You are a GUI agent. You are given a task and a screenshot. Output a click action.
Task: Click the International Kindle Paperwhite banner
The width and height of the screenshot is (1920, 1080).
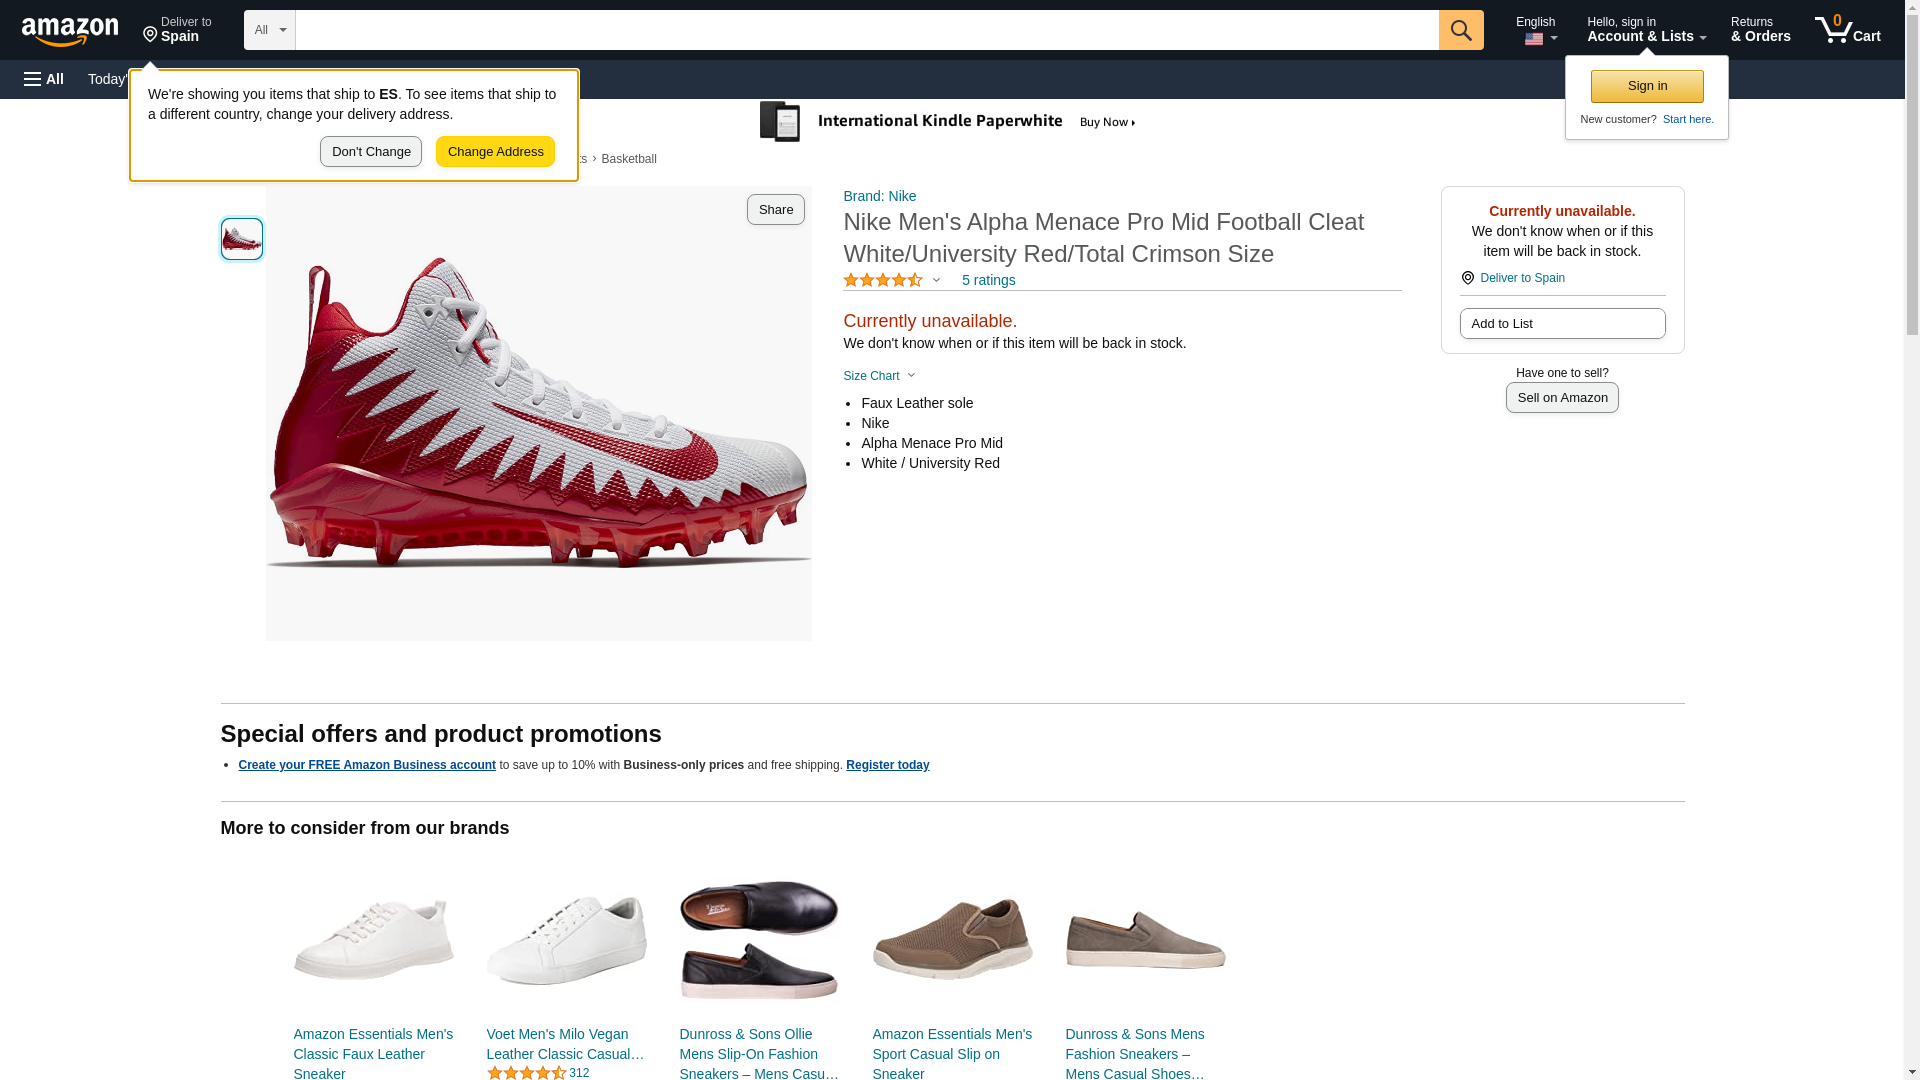pyautogui.click(x=948, y=122)
